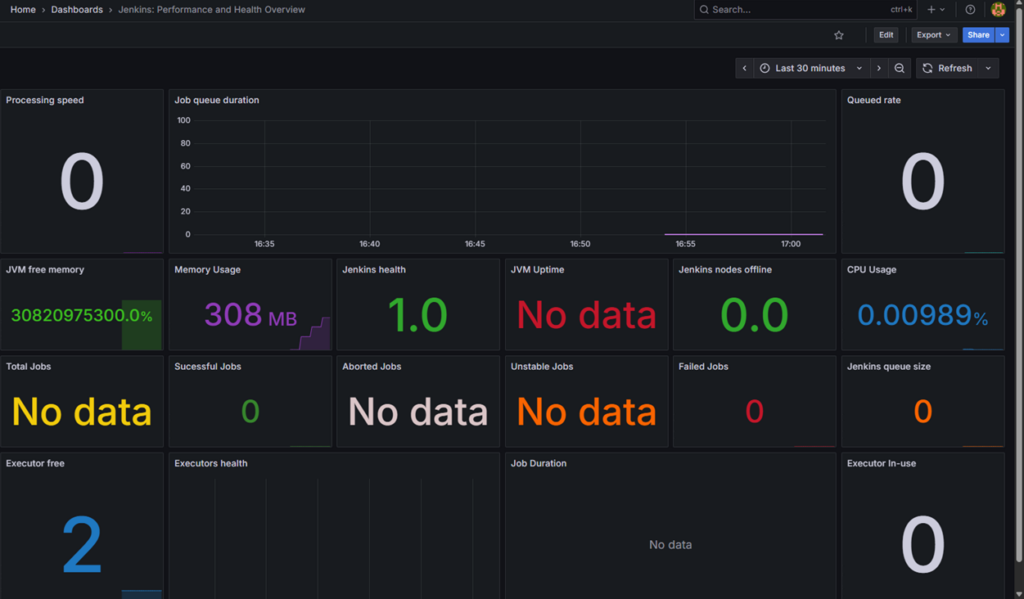This screenshot has width=1024, height=599.
Task: Click the Job queue duration panel title
Action: (217, 100)
